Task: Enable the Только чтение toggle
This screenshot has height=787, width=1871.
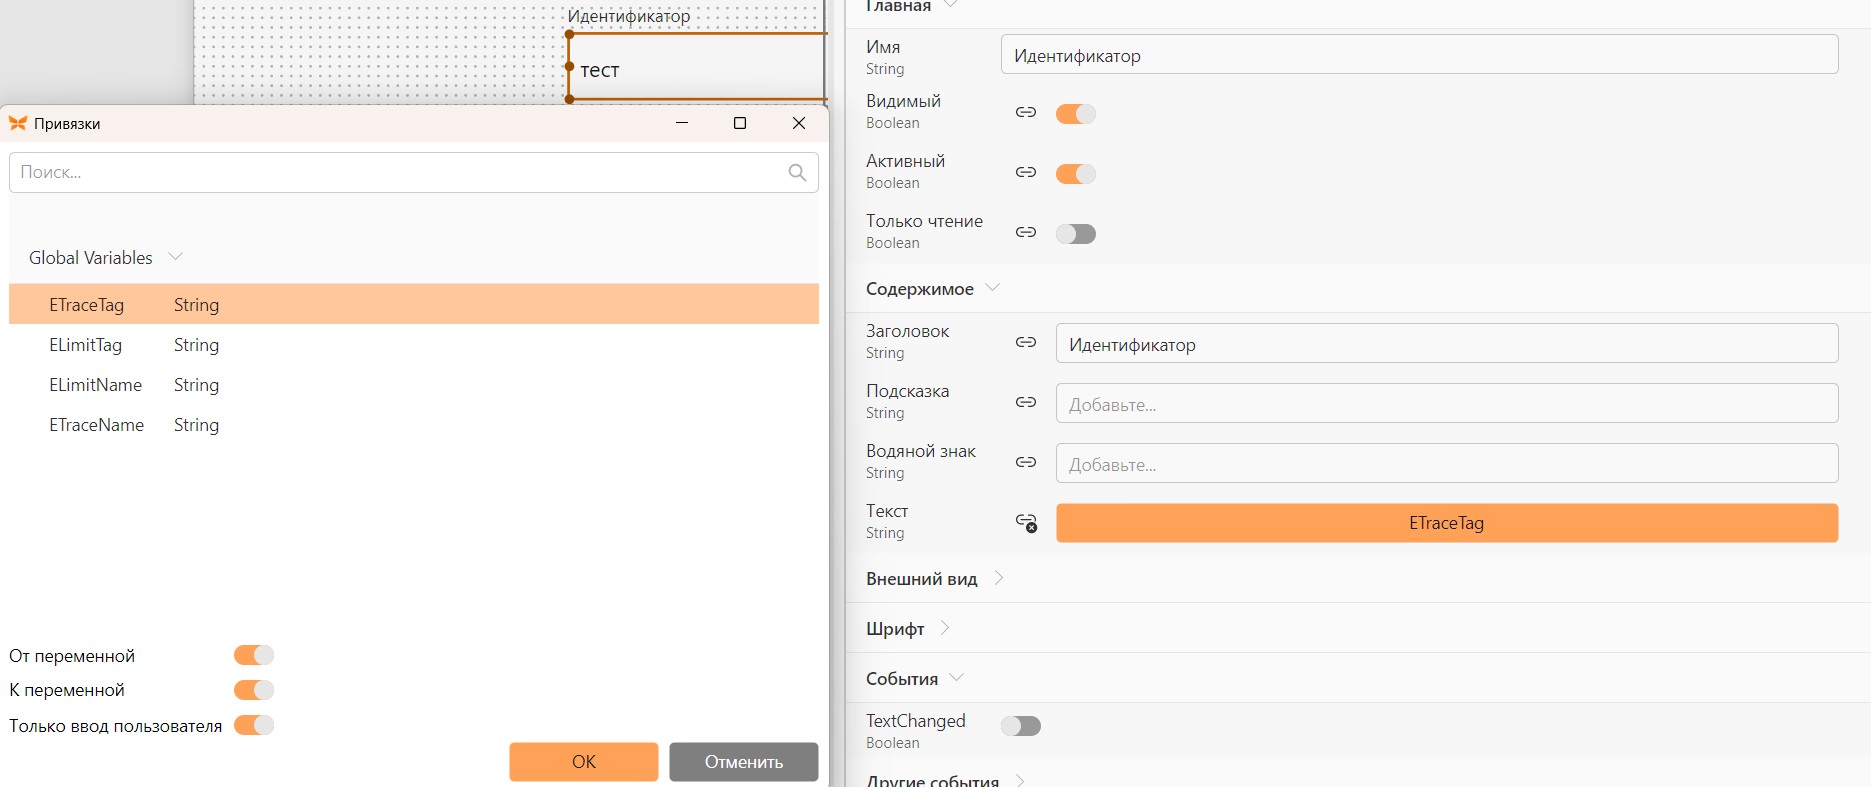Action: [1076, 234]
